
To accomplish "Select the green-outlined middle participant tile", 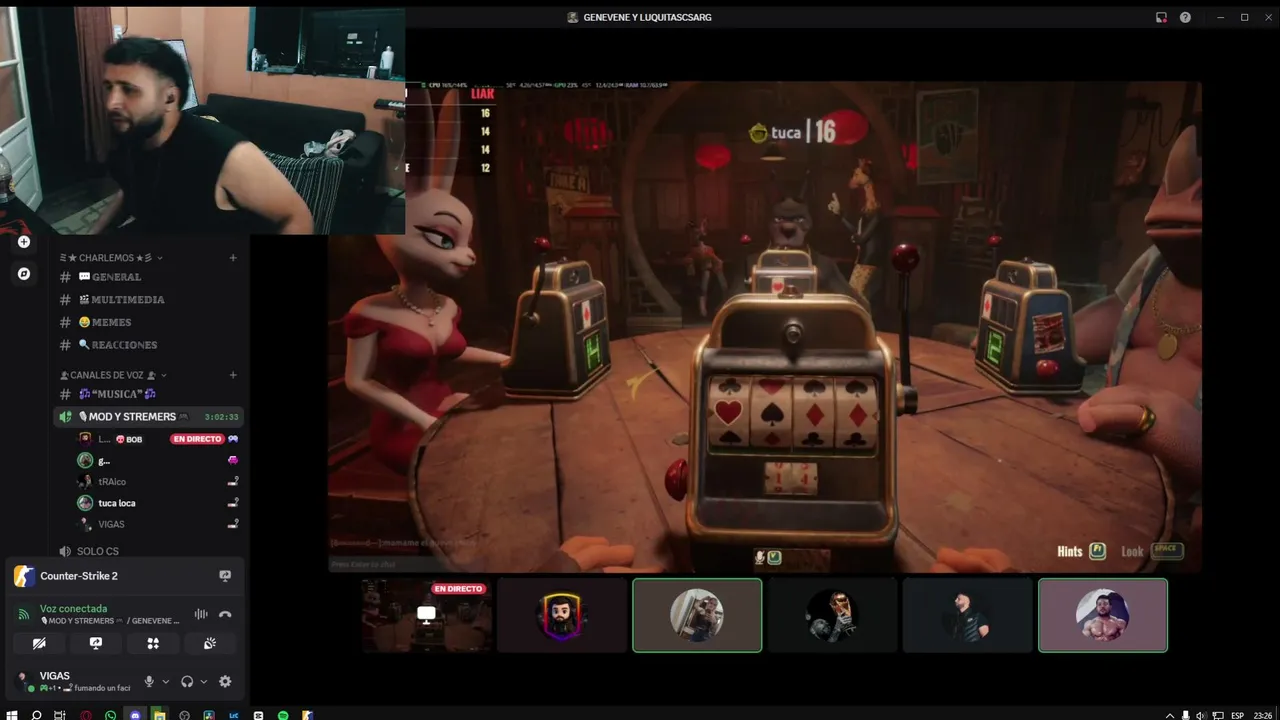I will click(697, 615).
